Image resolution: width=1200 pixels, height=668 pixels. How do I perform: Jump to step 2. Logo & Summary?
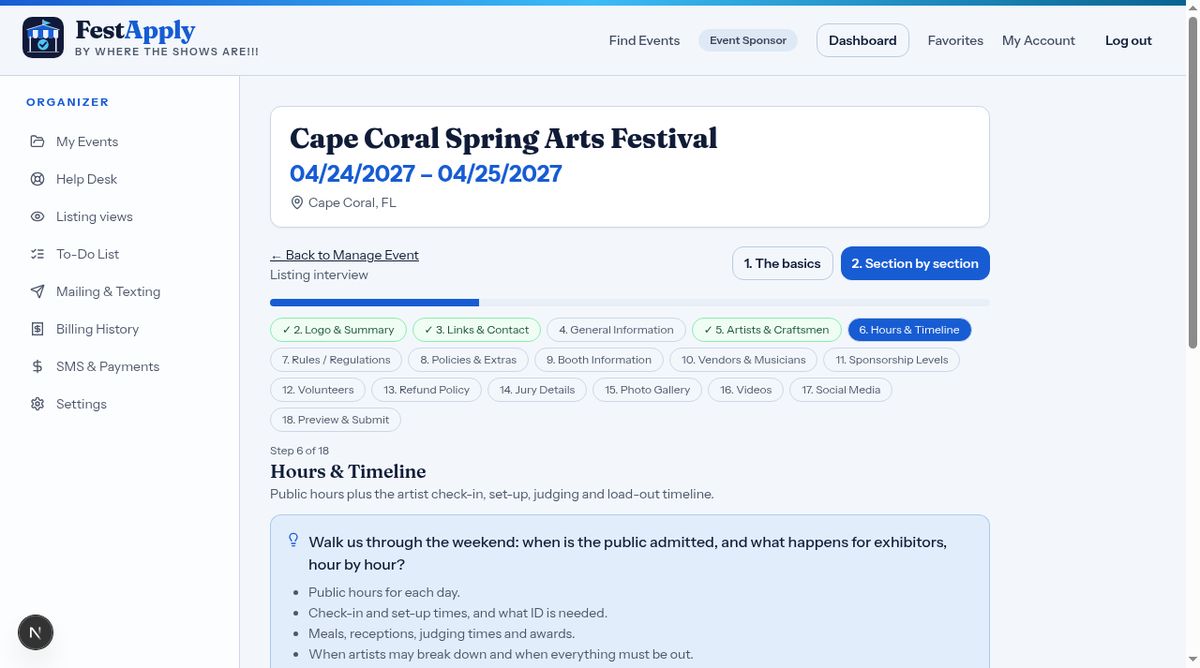coord(338,330)
